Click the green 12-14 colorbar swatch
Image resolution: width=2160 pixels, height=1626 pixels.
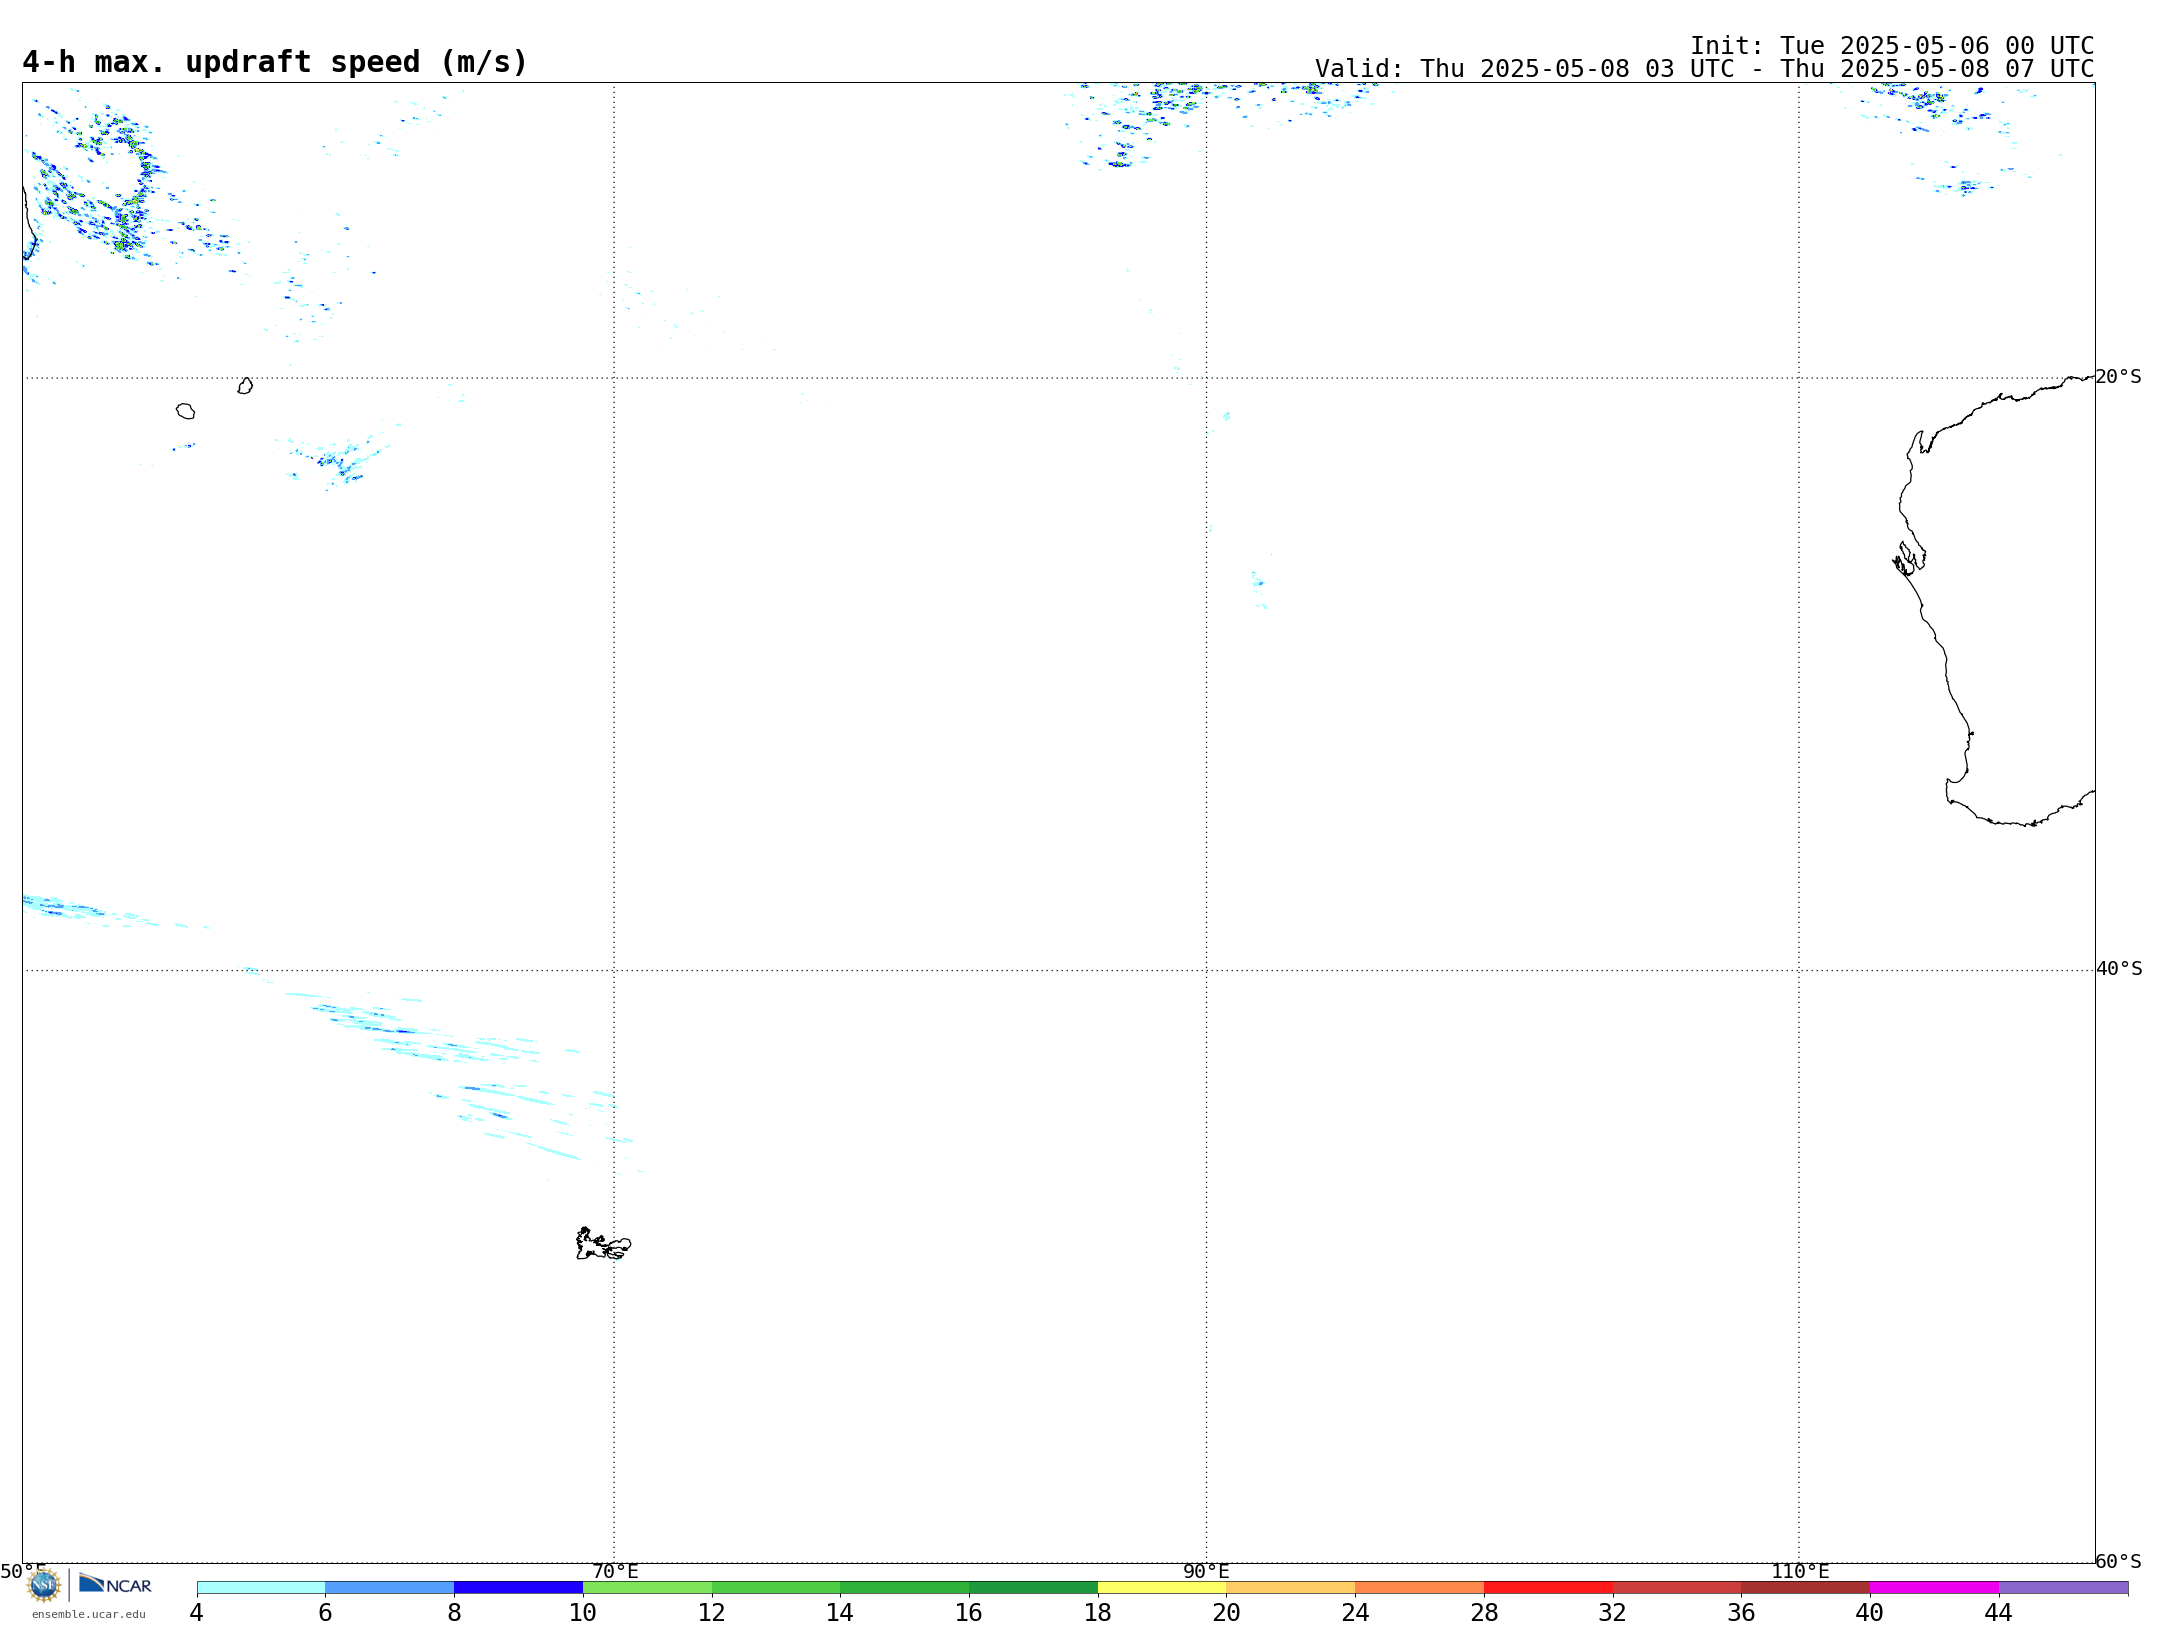click(776, 1587)
